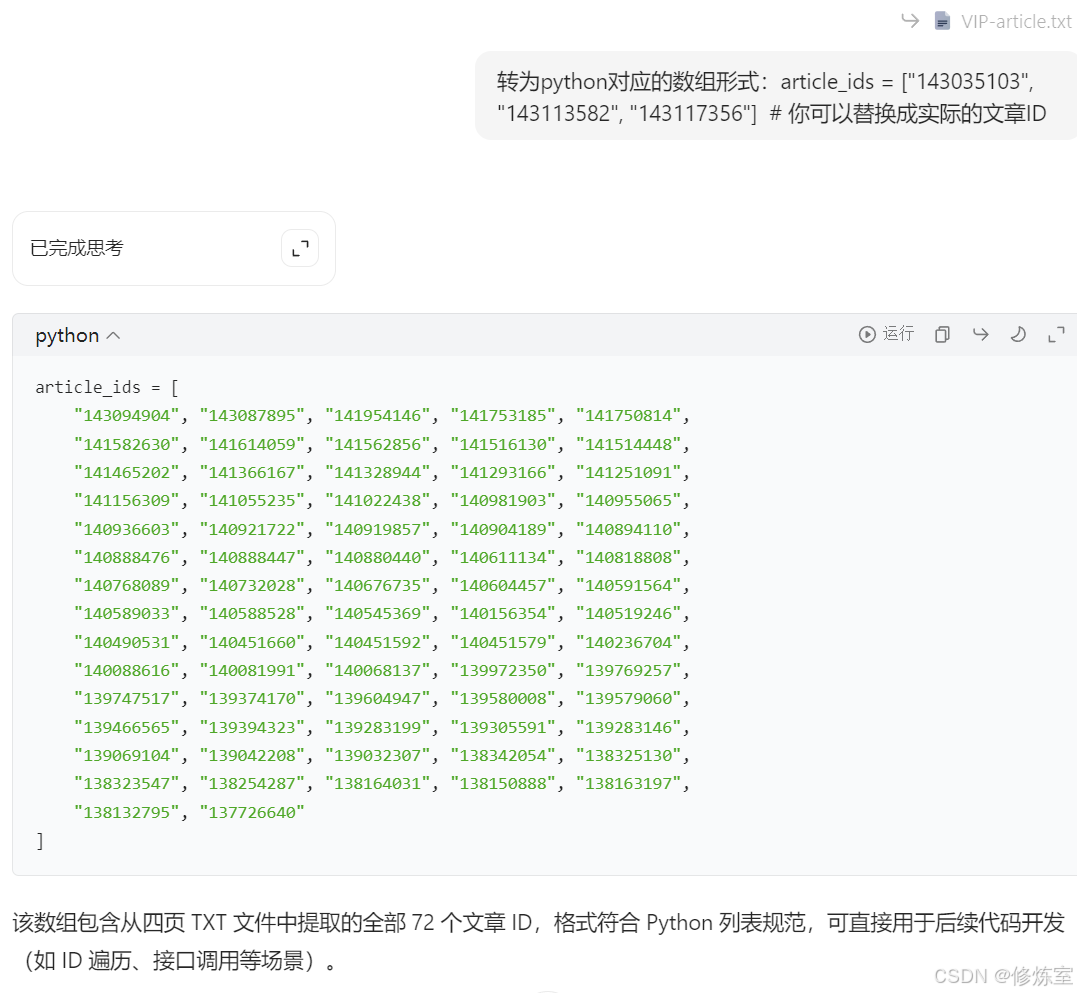Image resolution: width=1077 pixels, height=993 pixels.
Task: Select the ID "140611134"
Action: [503, 558]
